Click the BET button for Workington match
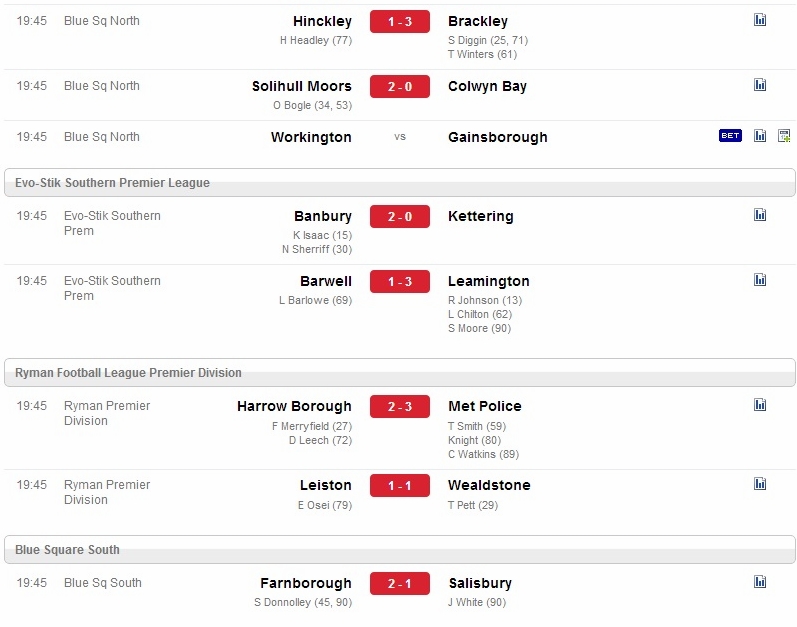Screen dimensions: 797x627 [x=730, y=136]
